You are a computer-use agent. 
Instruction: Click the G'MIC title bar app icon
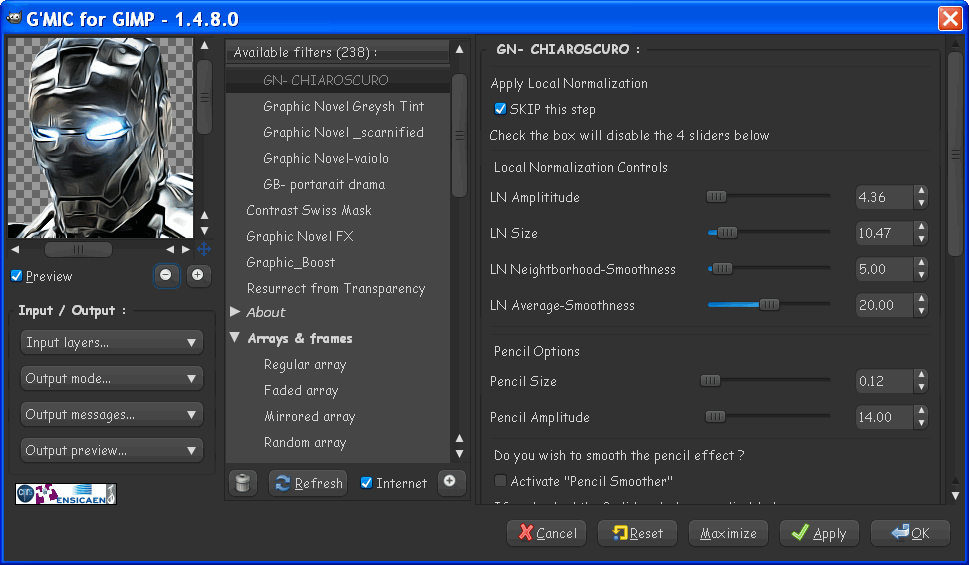click(x=14, y=18)
